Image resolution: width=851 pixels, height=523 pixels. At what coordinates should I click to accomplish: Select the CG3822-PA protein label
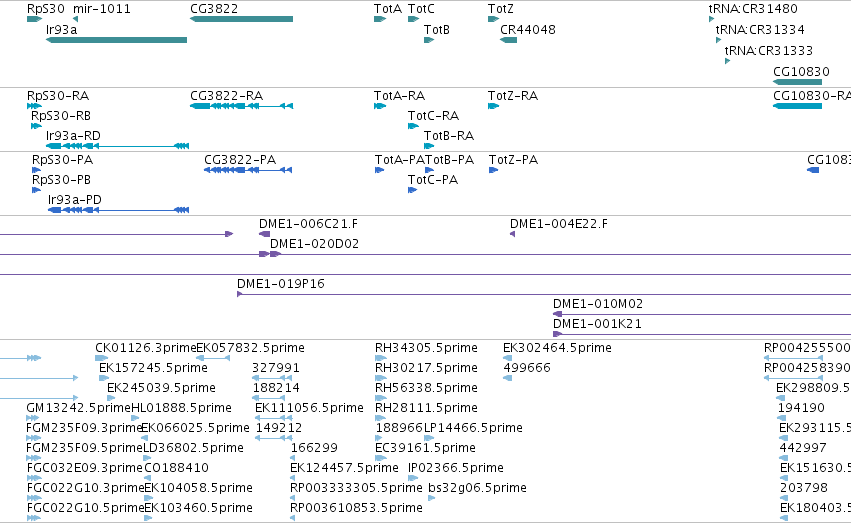click(x=240, y=160)
